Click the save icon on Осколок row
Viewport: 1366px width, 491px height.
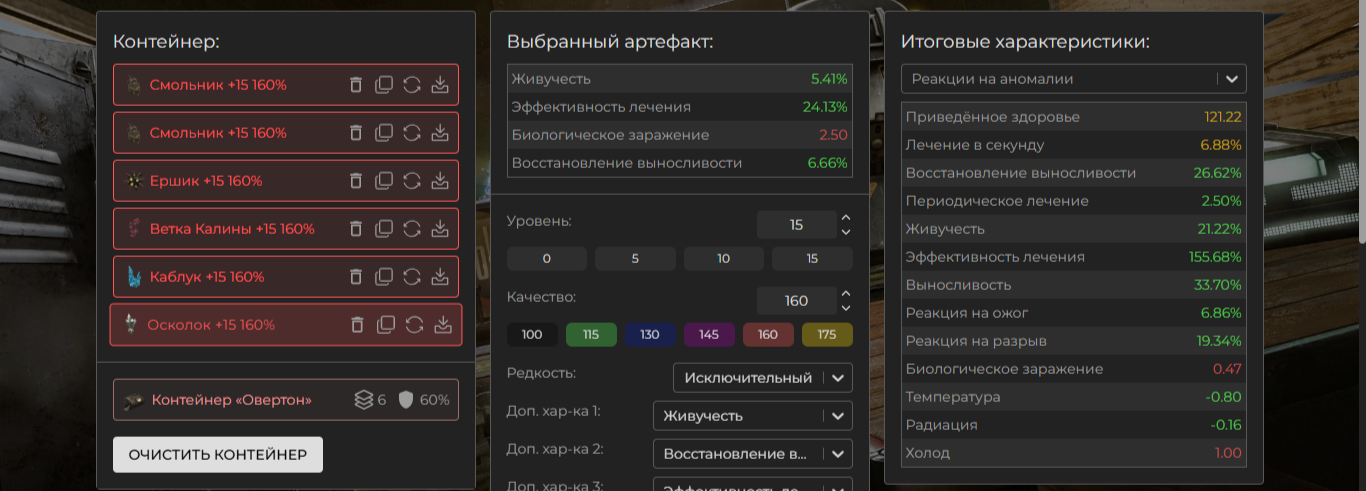point(443,325)
